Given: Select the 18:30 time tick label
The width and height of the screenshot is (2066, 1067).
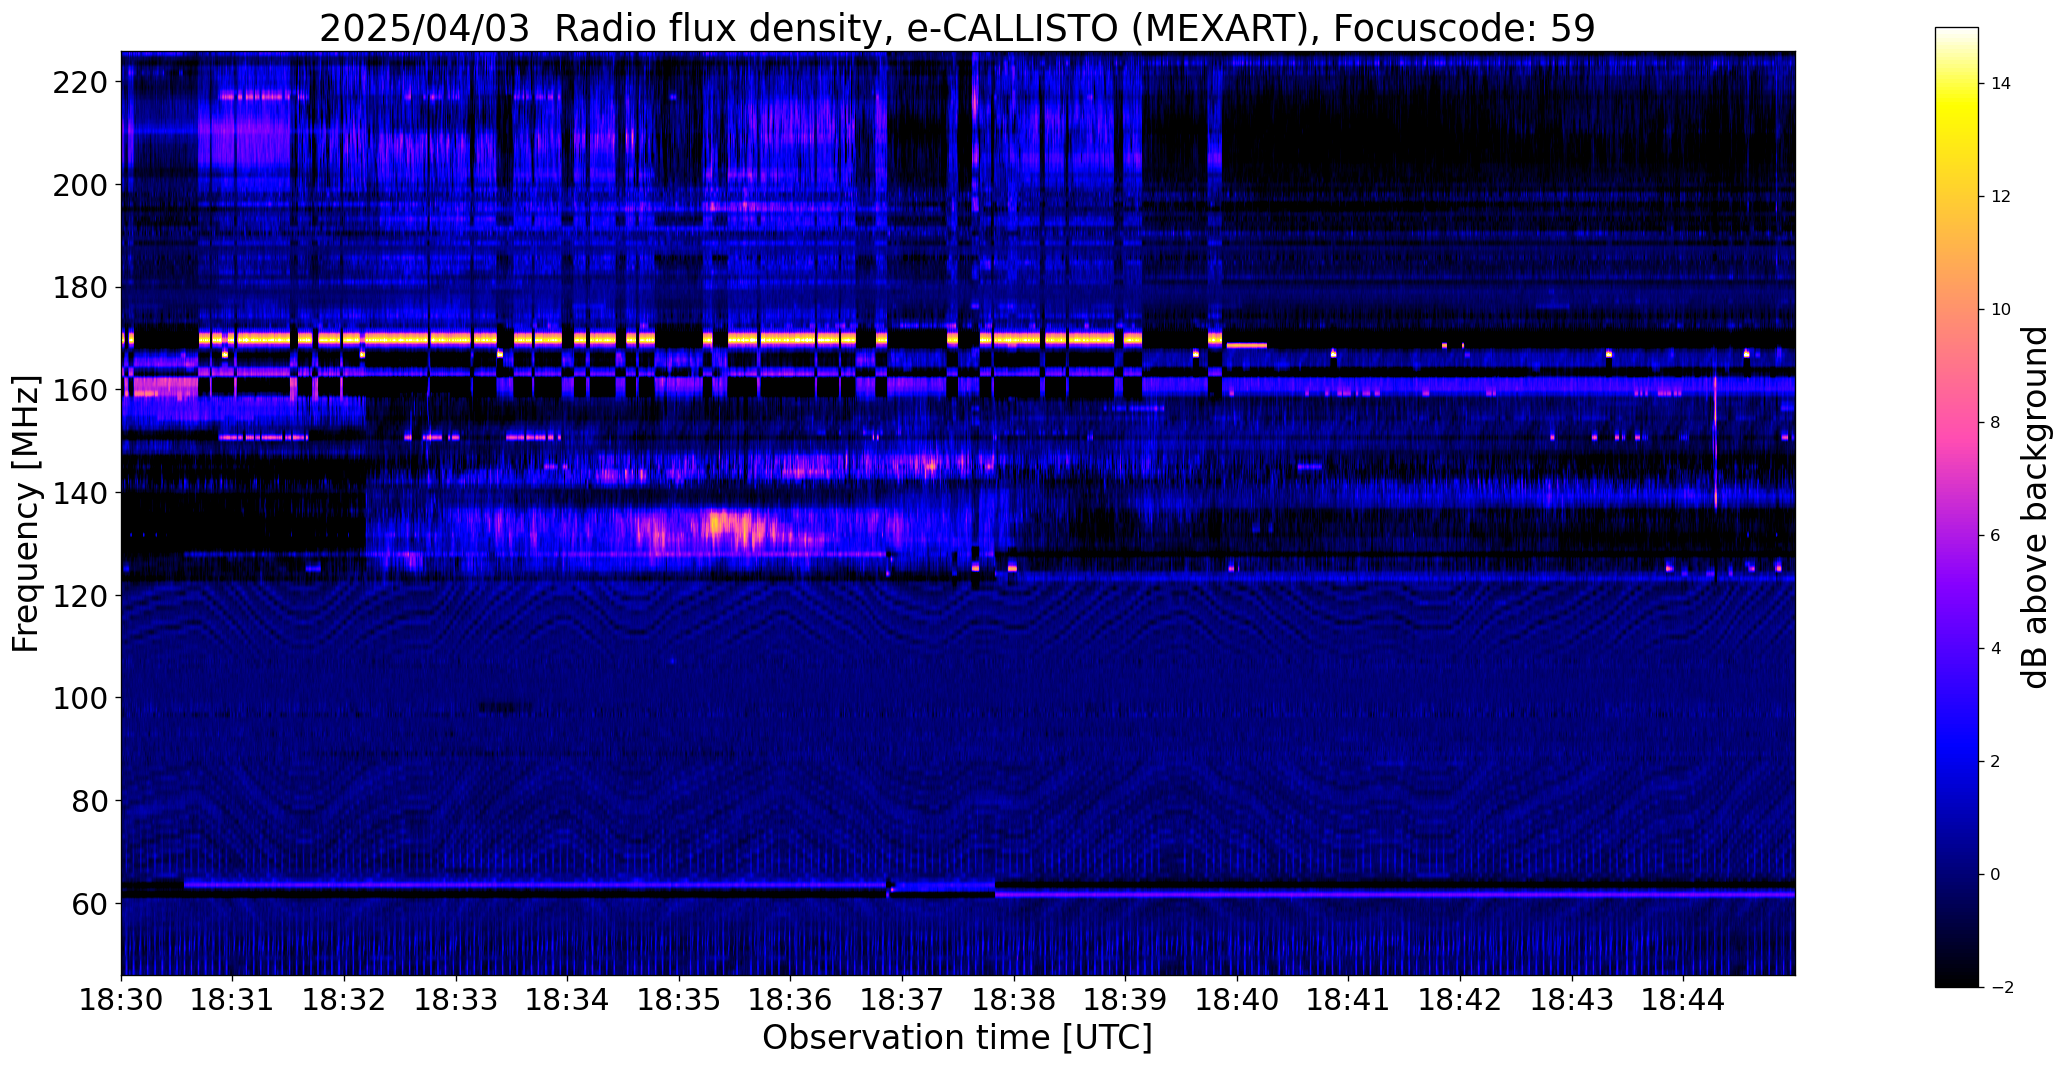Looking at the screenshot, I should (121, 1000).
